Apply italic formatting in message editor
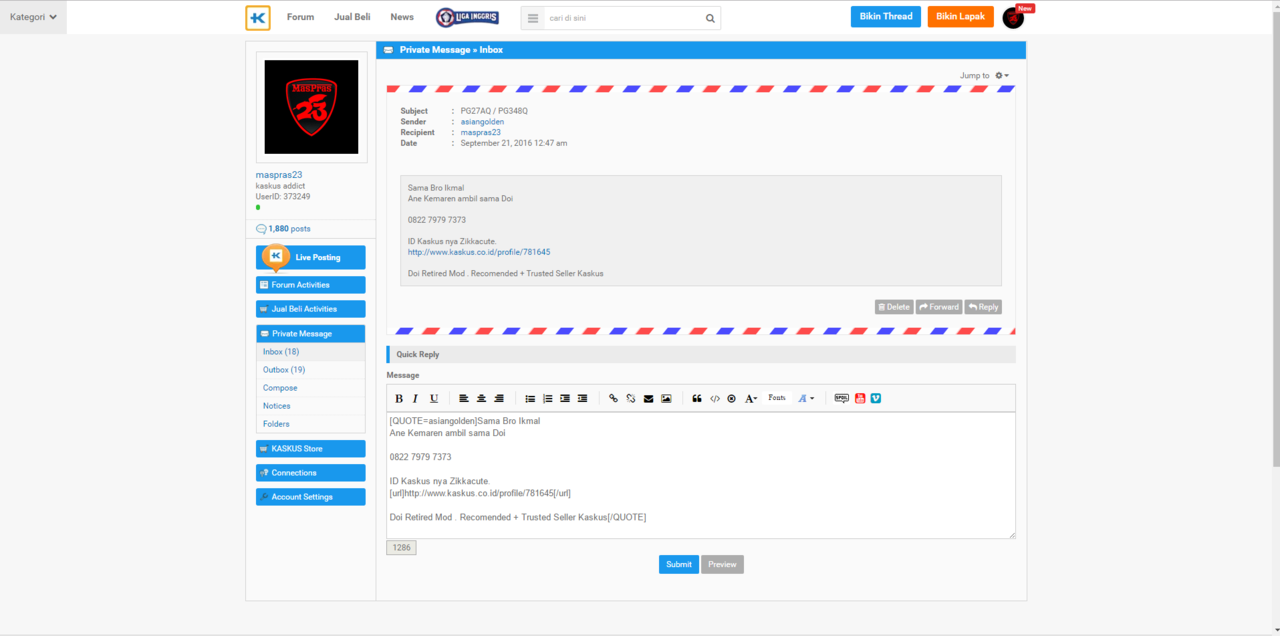The image size is (1280, 636). tap(416, 398)
